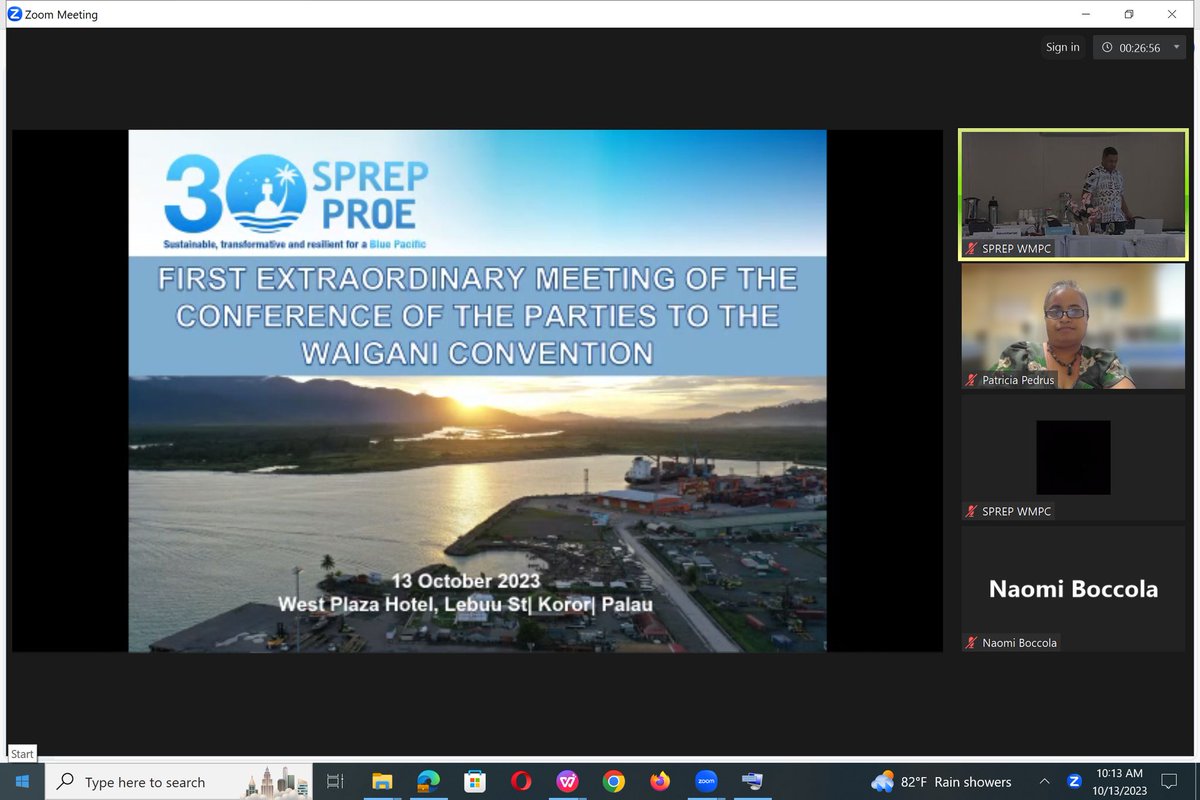Click the 00:26:56 meeting timer text
This screenshot has height=800, width=1200.
(1140, 47)
